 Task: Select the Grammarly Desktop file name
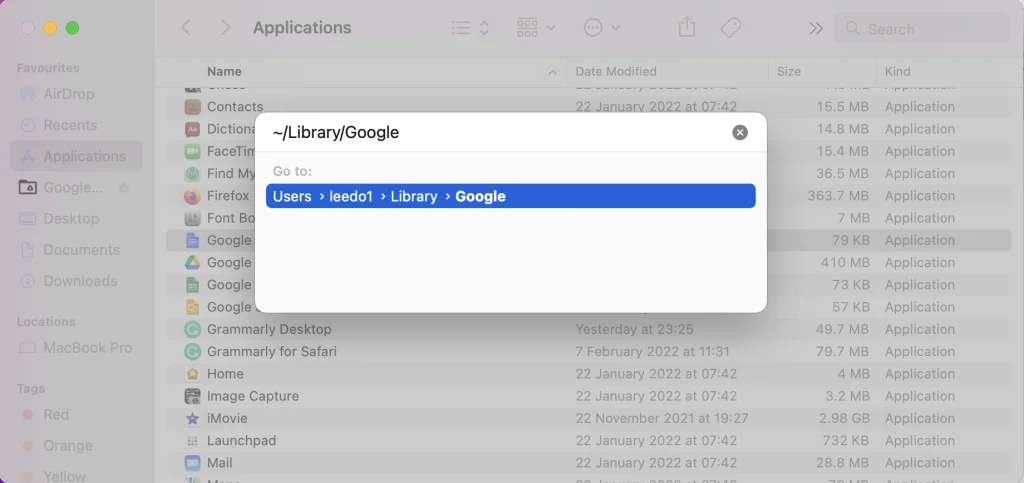point(269,330)
